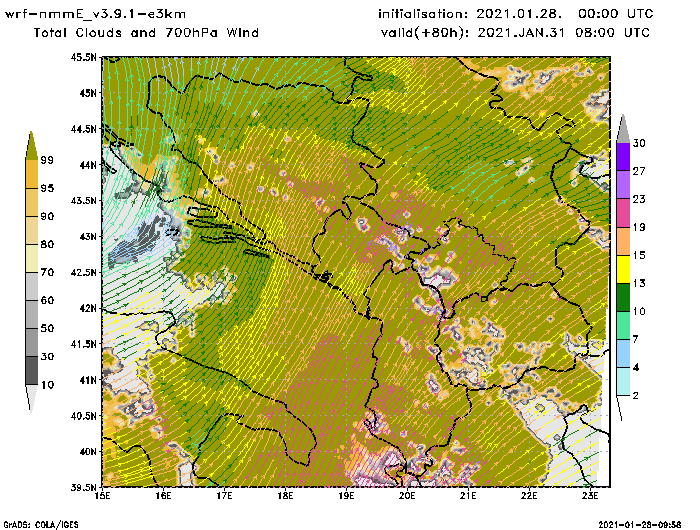This screenshot has height=530, width=700.
Task: Click the 80-90 cloud cover swatch
Action: click(31, 230)
